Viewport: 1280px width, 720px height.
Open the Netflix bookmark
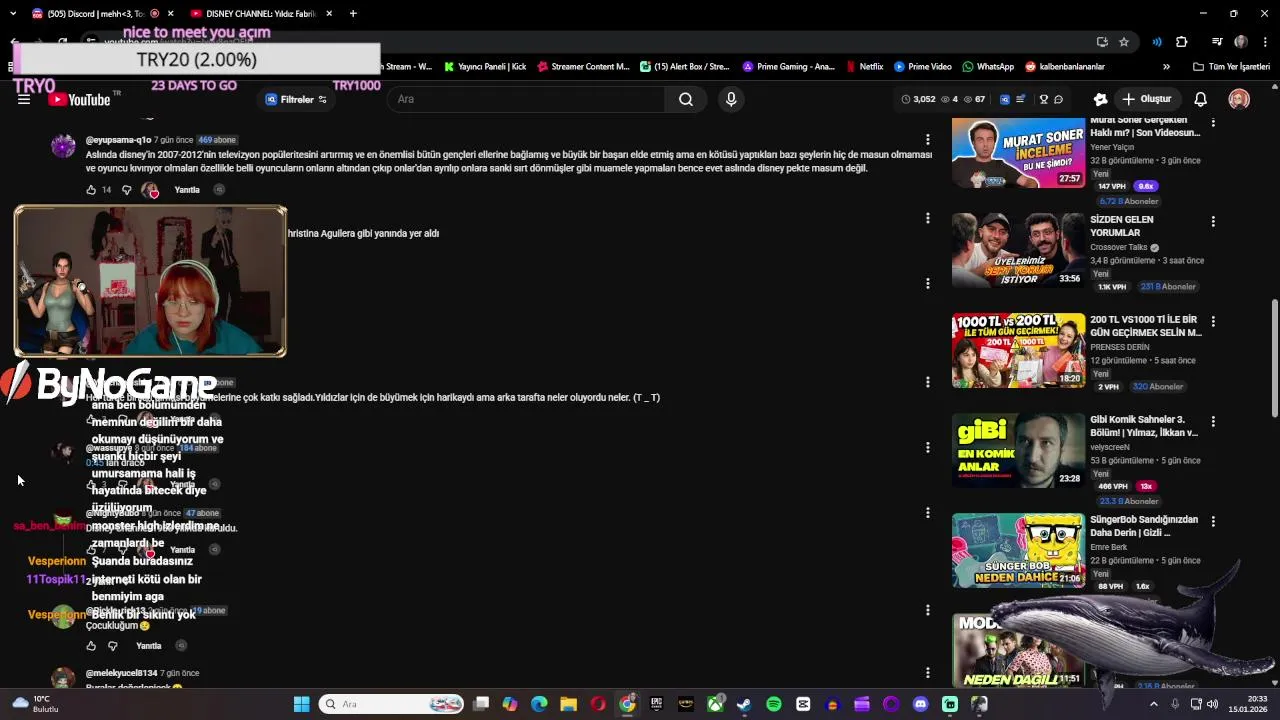(x=865, y=67)
